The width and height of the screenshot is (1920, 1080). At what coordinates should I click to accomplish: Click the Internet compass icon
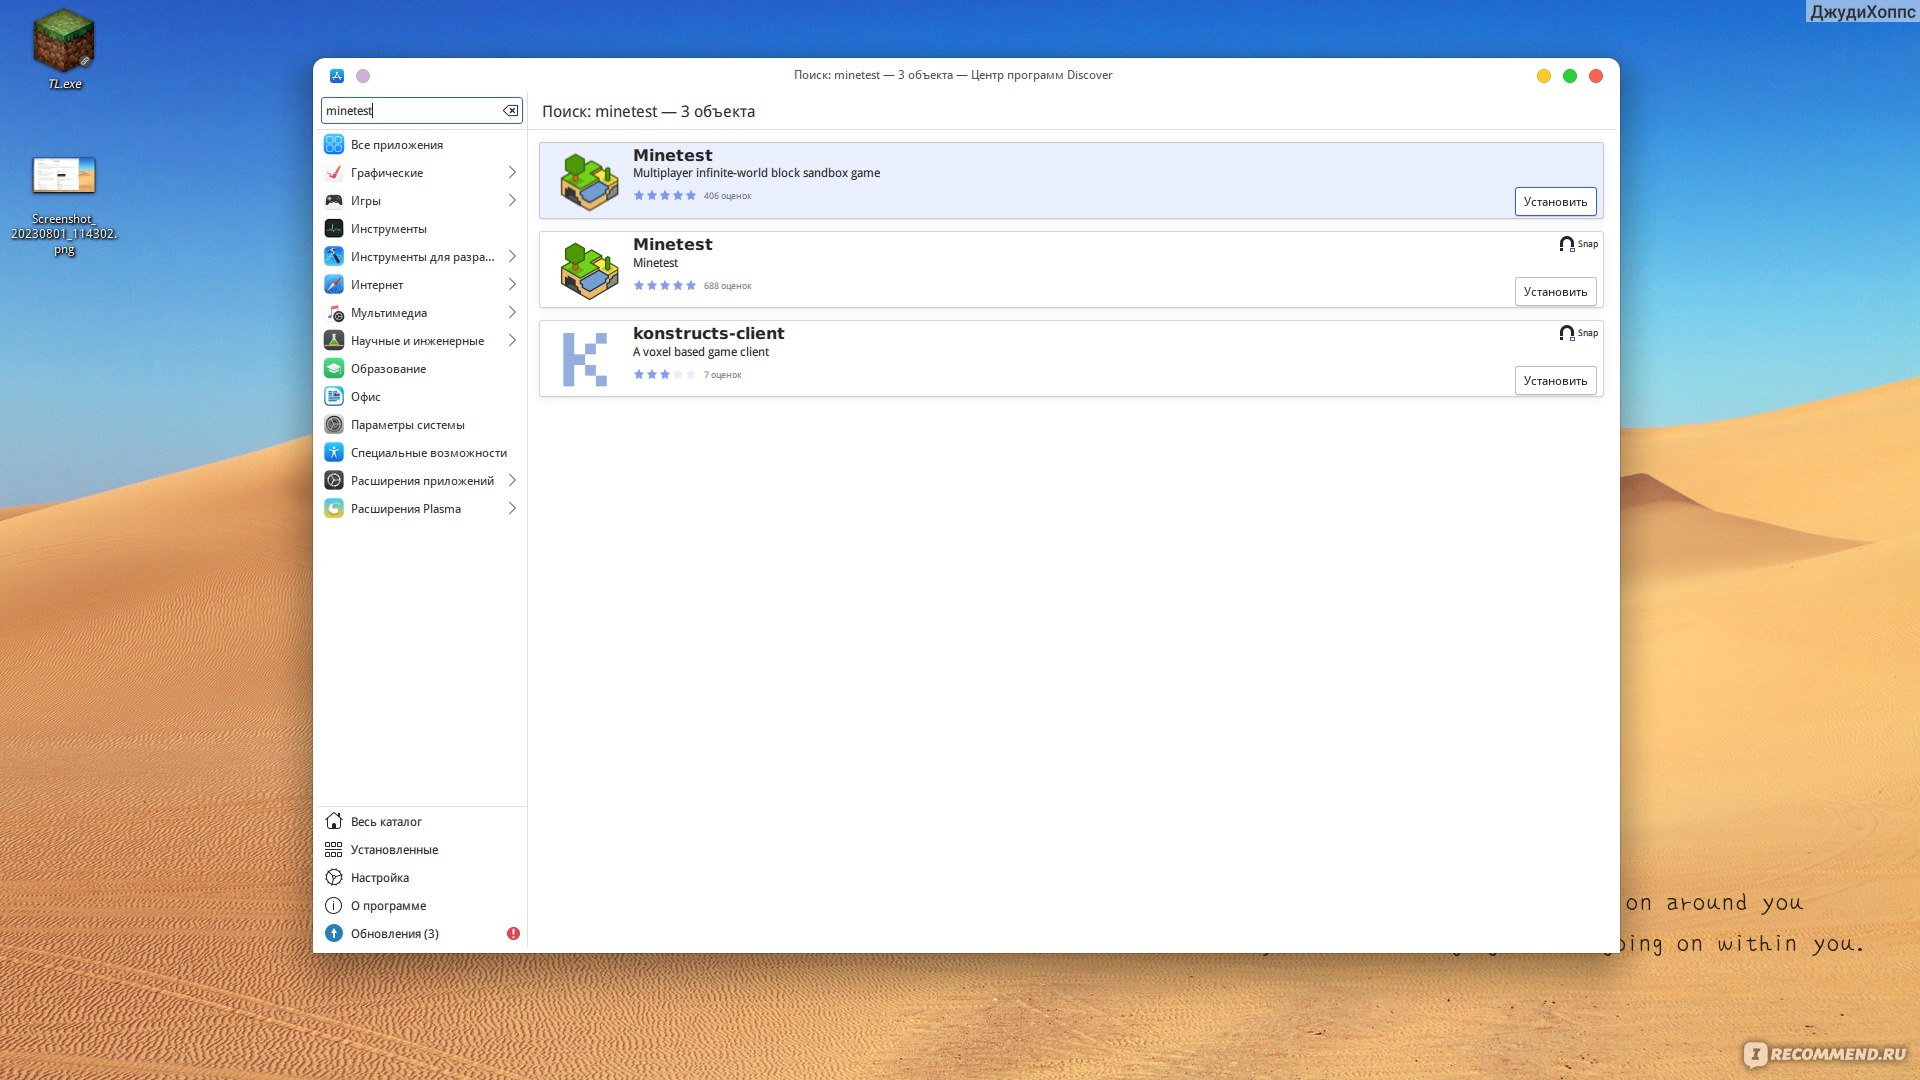[334, 285]
